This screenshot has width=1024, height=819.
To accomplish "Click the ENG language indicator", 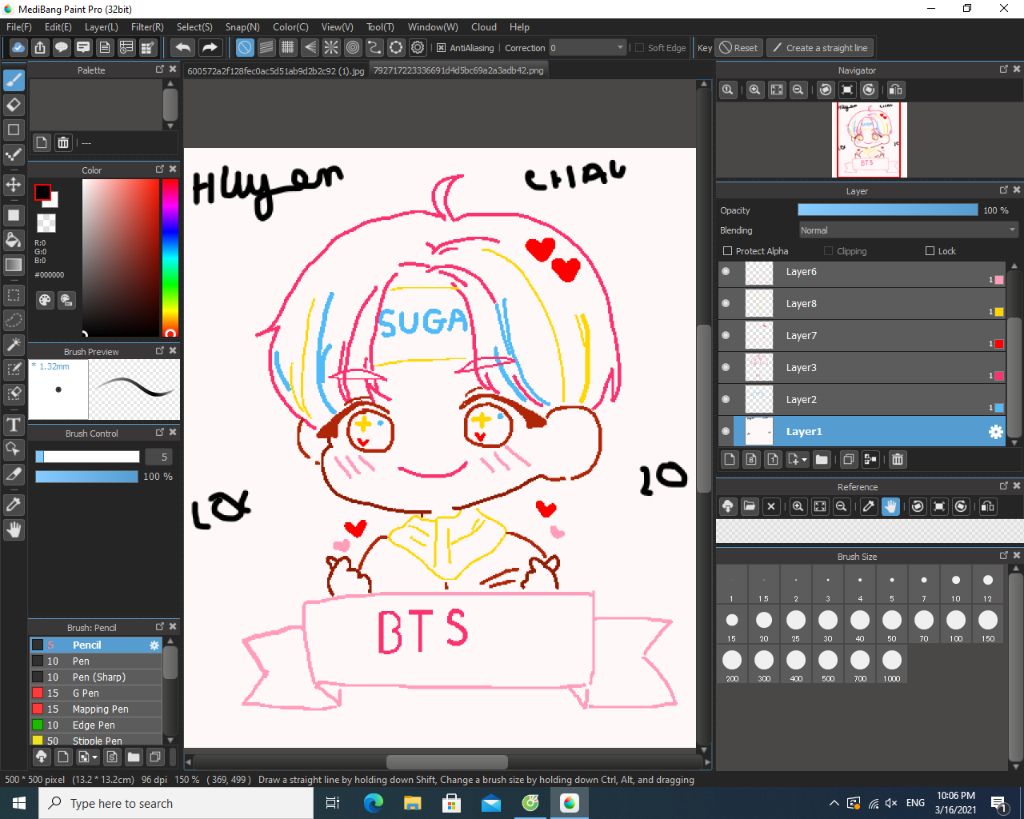I will pos(915,803).
